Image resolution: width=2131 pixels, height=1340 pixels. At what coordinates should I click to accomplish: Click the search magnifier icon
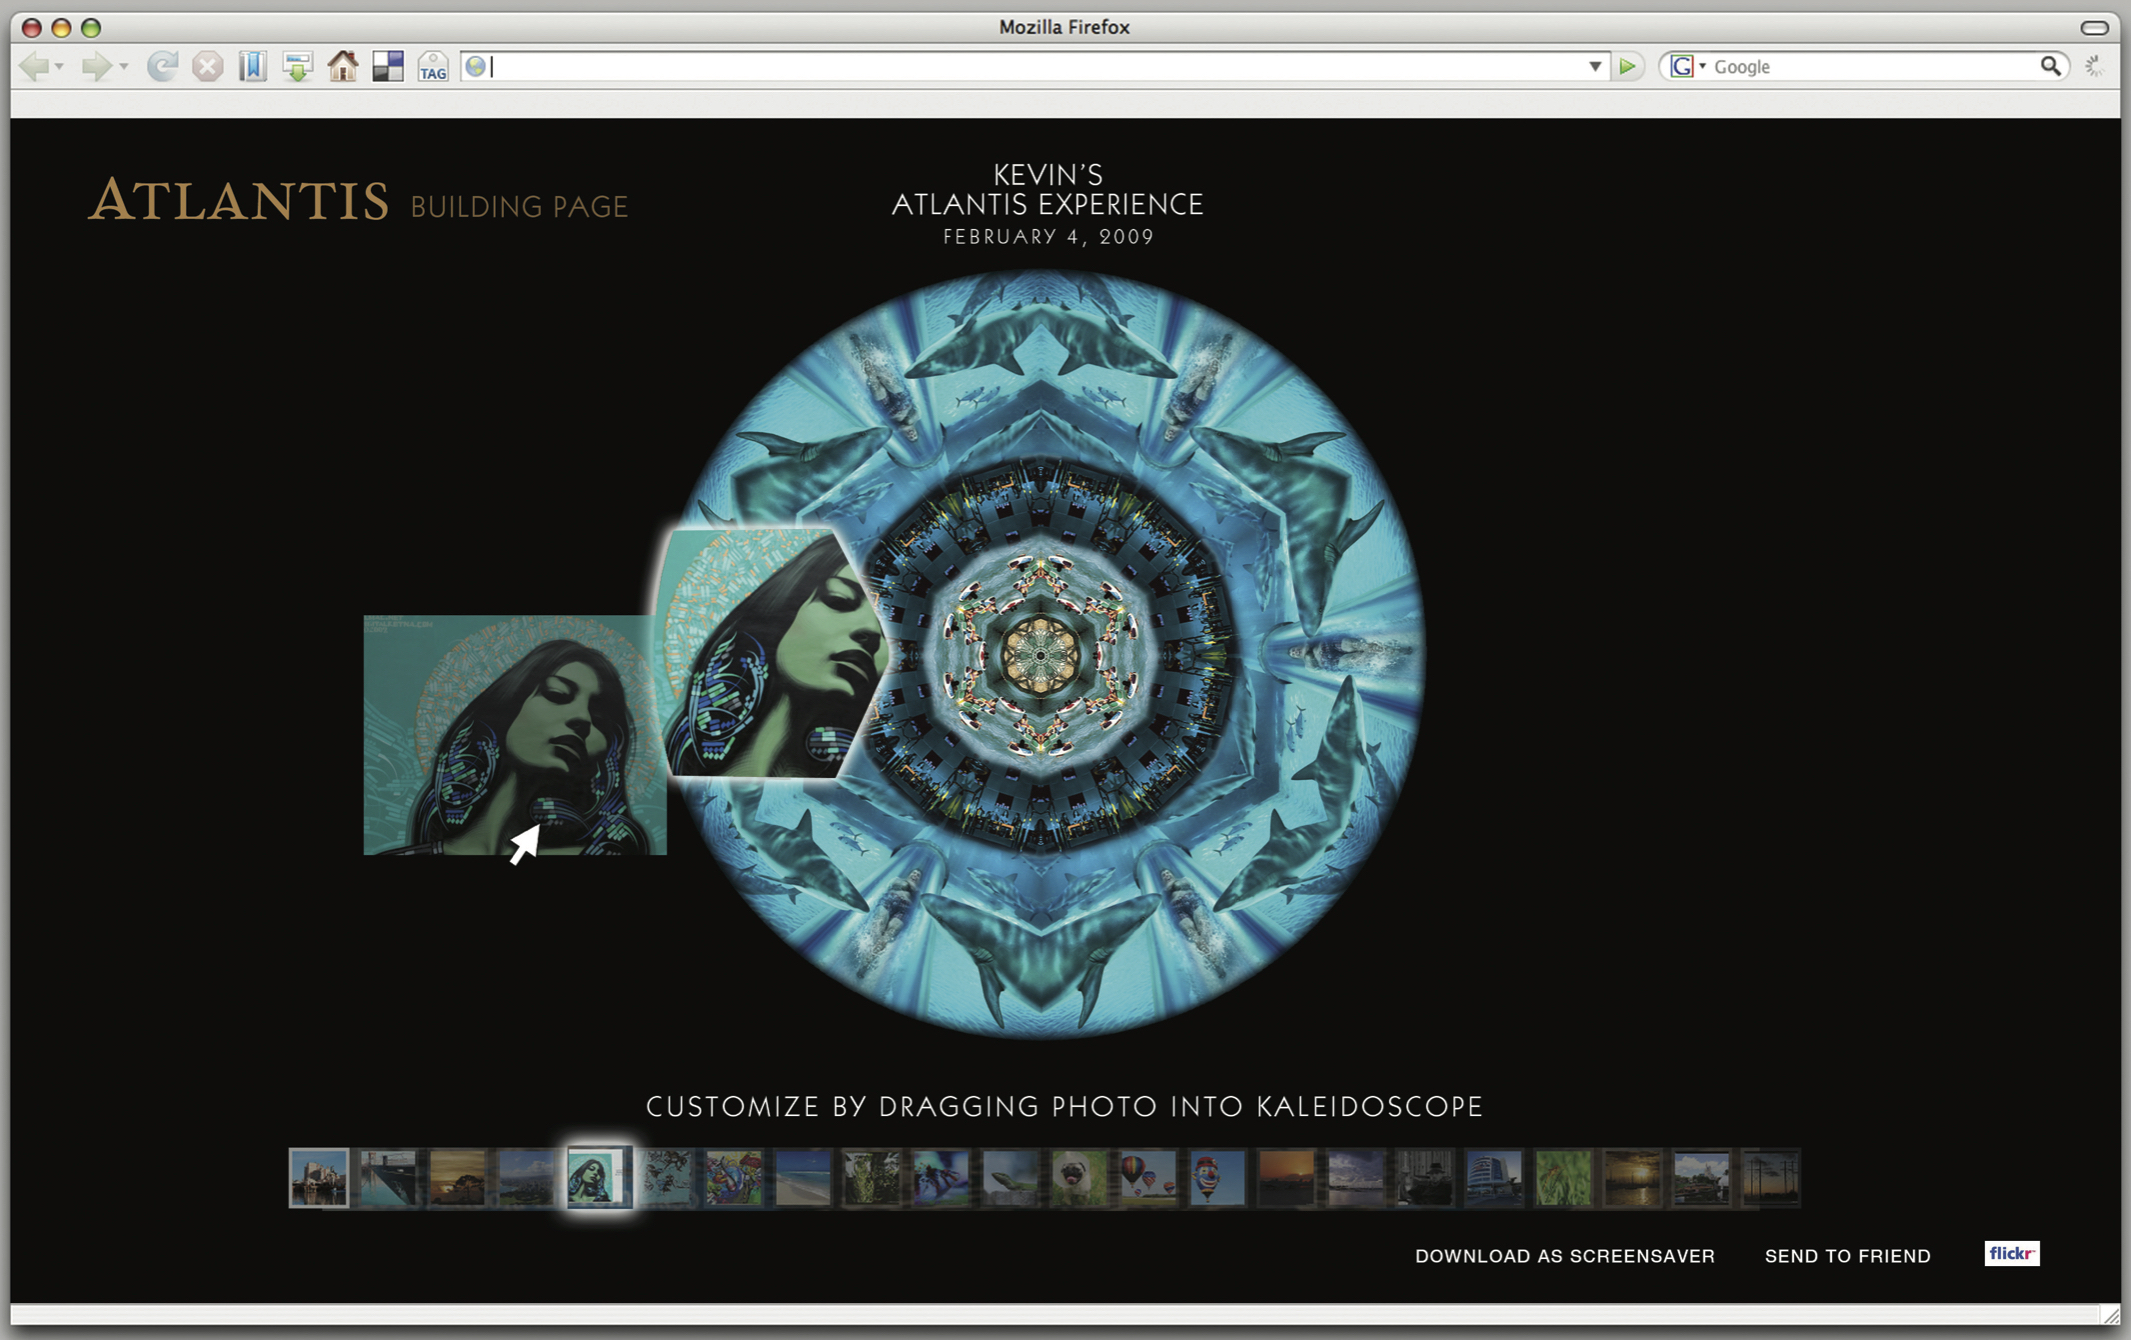point(2050,67)
